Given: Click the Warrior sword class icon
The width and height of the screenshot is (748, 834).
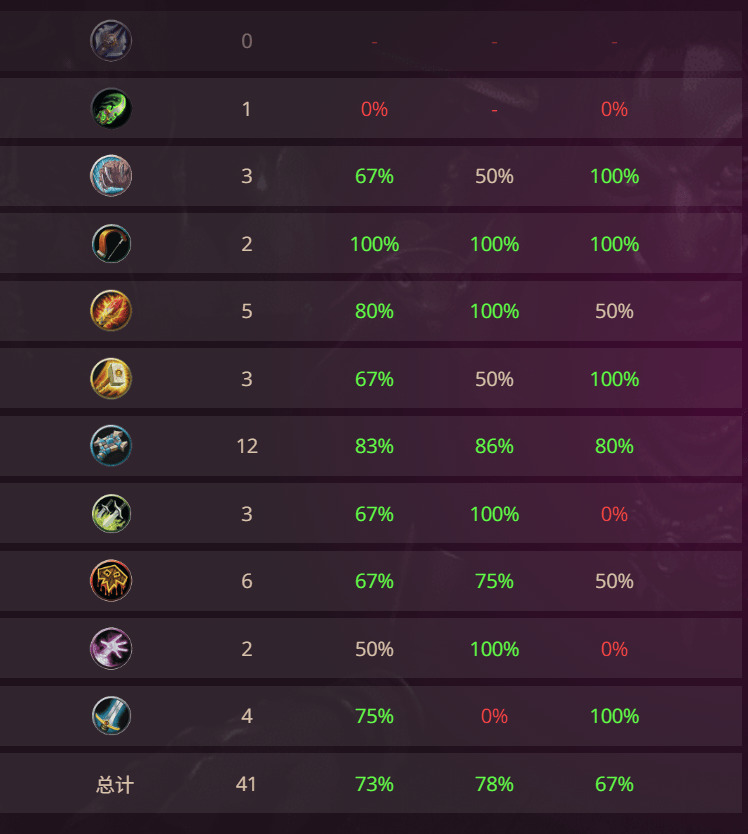Looking at the screenshot, I should pyautogui.click(x=111, y=716).
